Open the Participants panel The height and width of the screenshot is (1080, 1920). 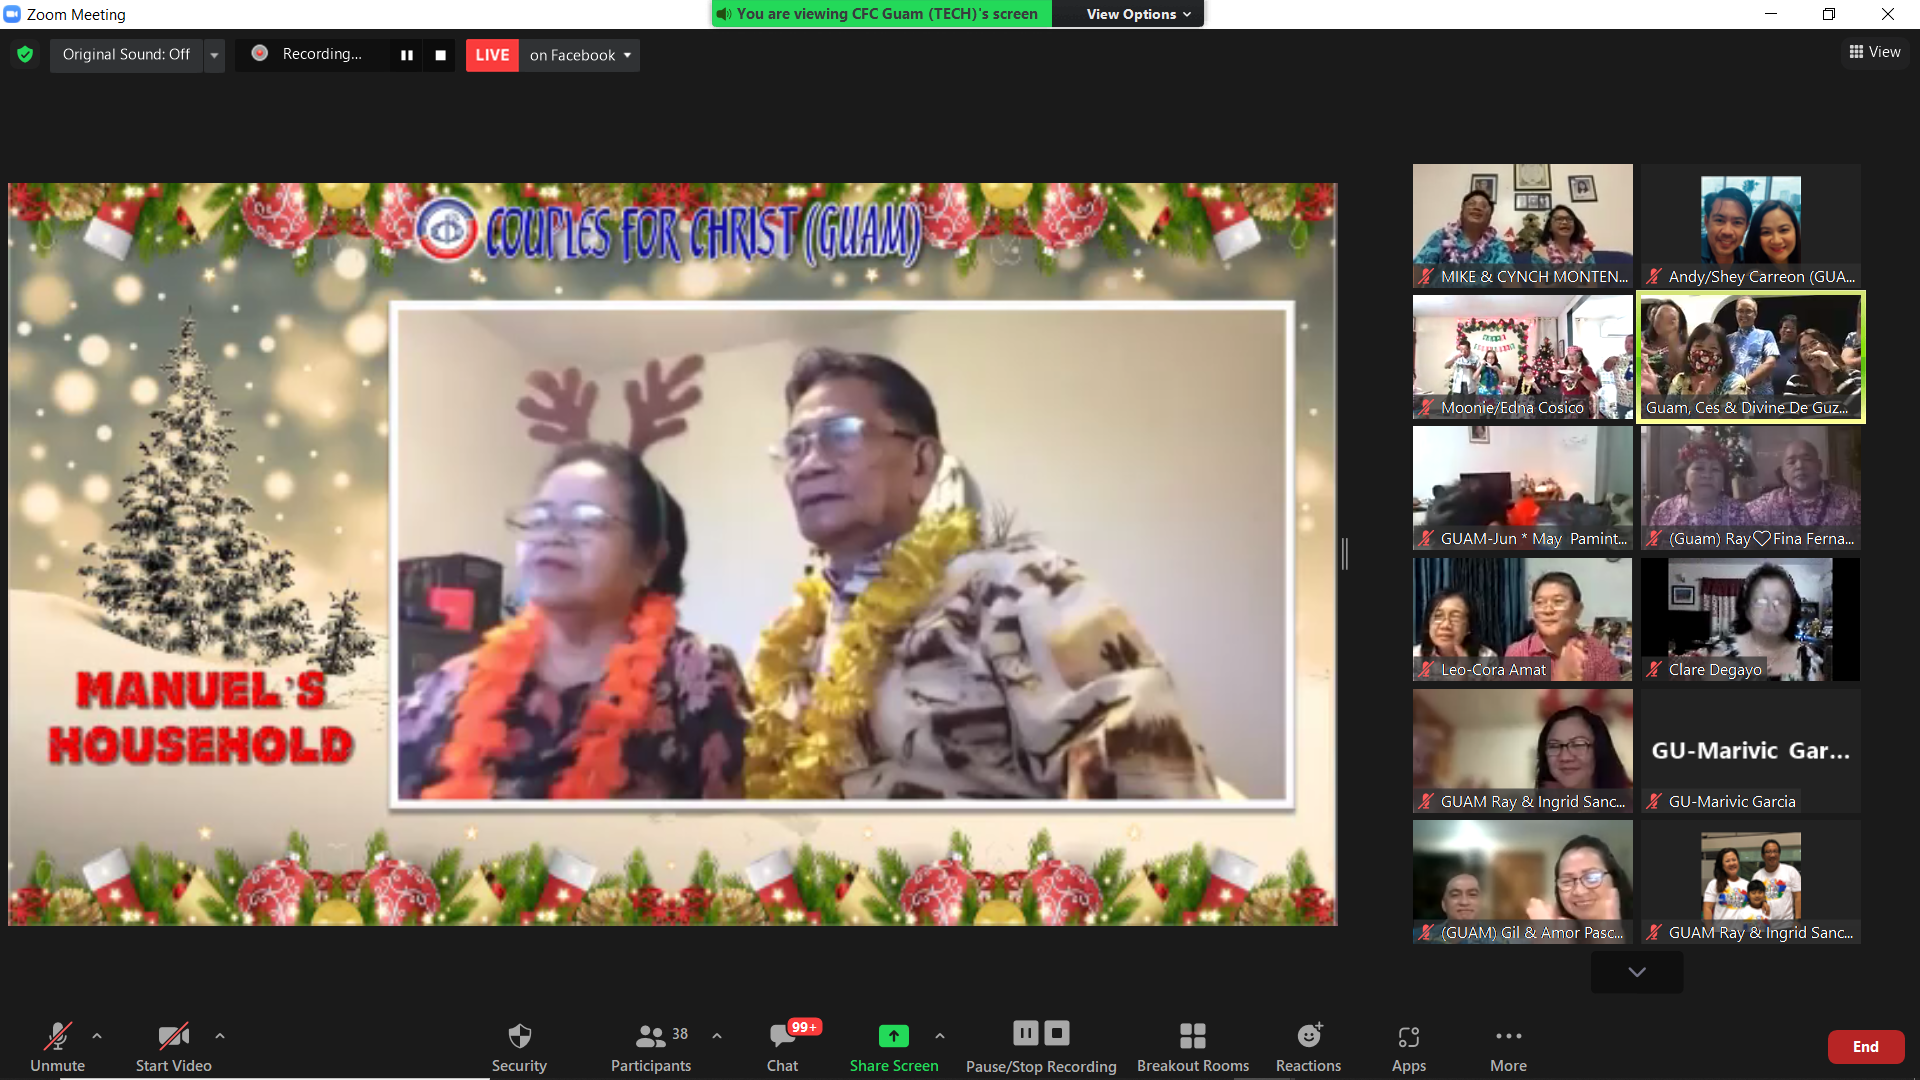tap(651, 1046)
